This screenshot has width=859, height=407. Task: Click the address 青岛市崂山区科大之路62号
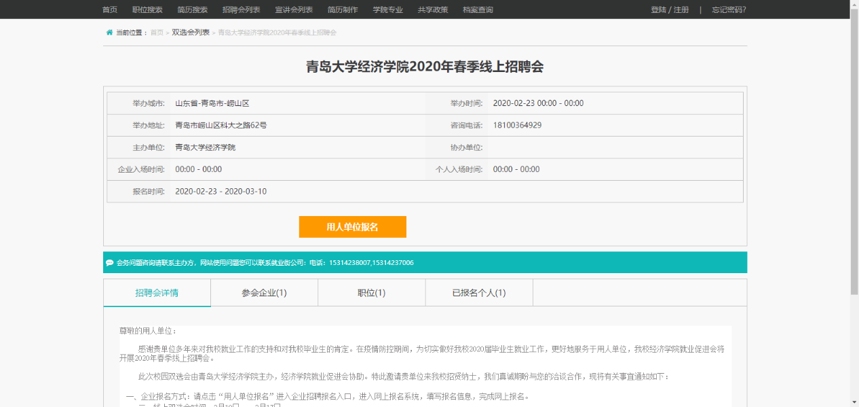pos(221,125)
